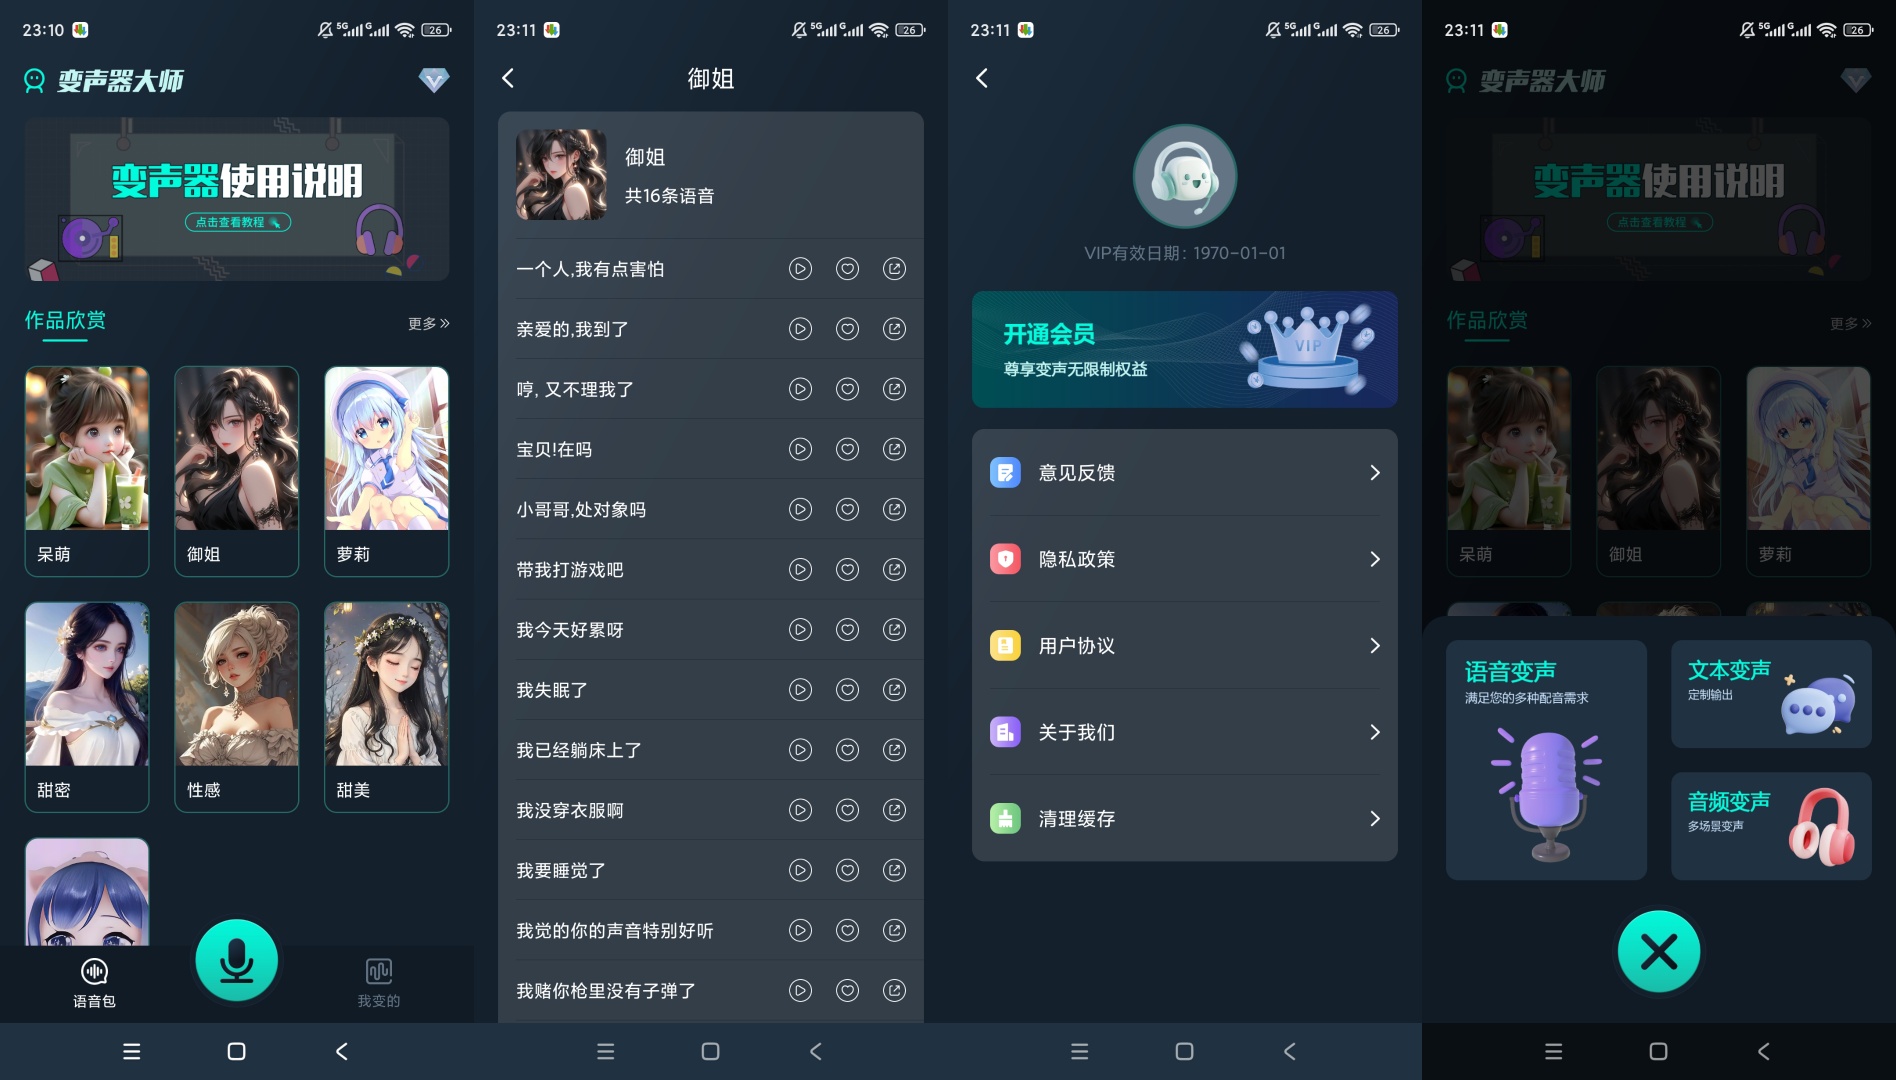Favorite the voice 我要睡觉了

point(847,870)
